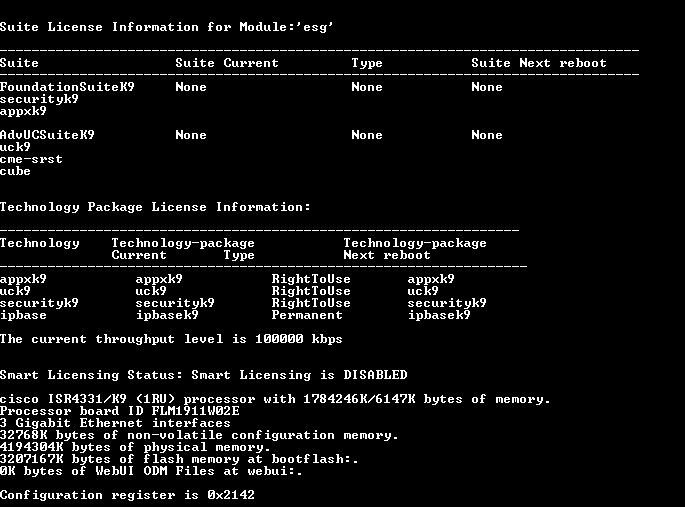
Task: Click the 'Suite Next reboot' column header
Action: pyautogui.click(x=538, y=63)
